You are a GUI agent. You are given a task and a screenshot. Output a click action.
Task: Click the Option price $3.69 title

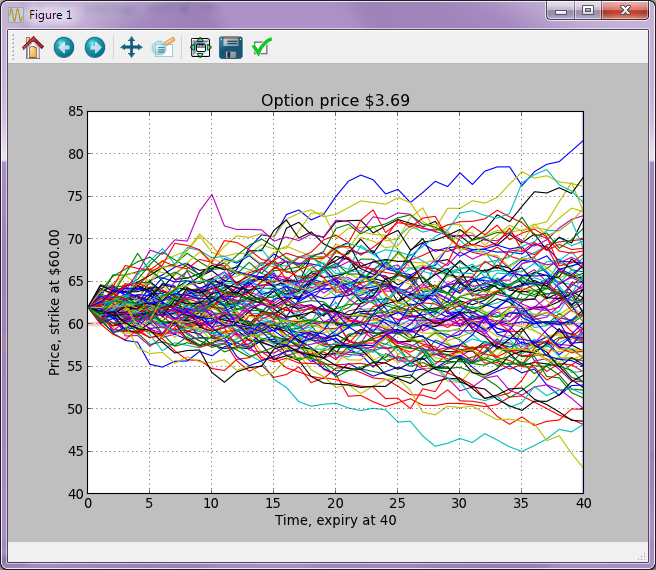click(335, 100)
